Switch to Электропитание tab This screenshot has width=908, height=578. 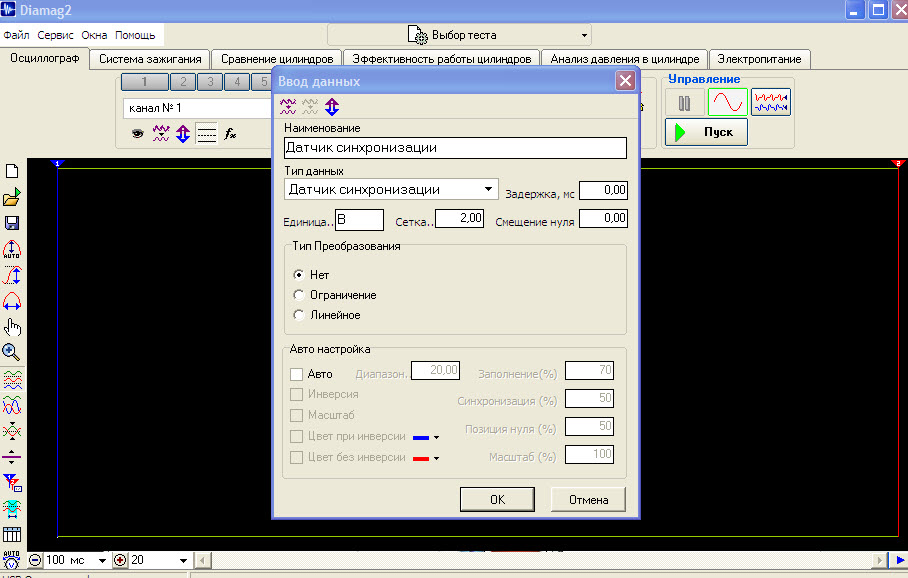coord(759,59)
